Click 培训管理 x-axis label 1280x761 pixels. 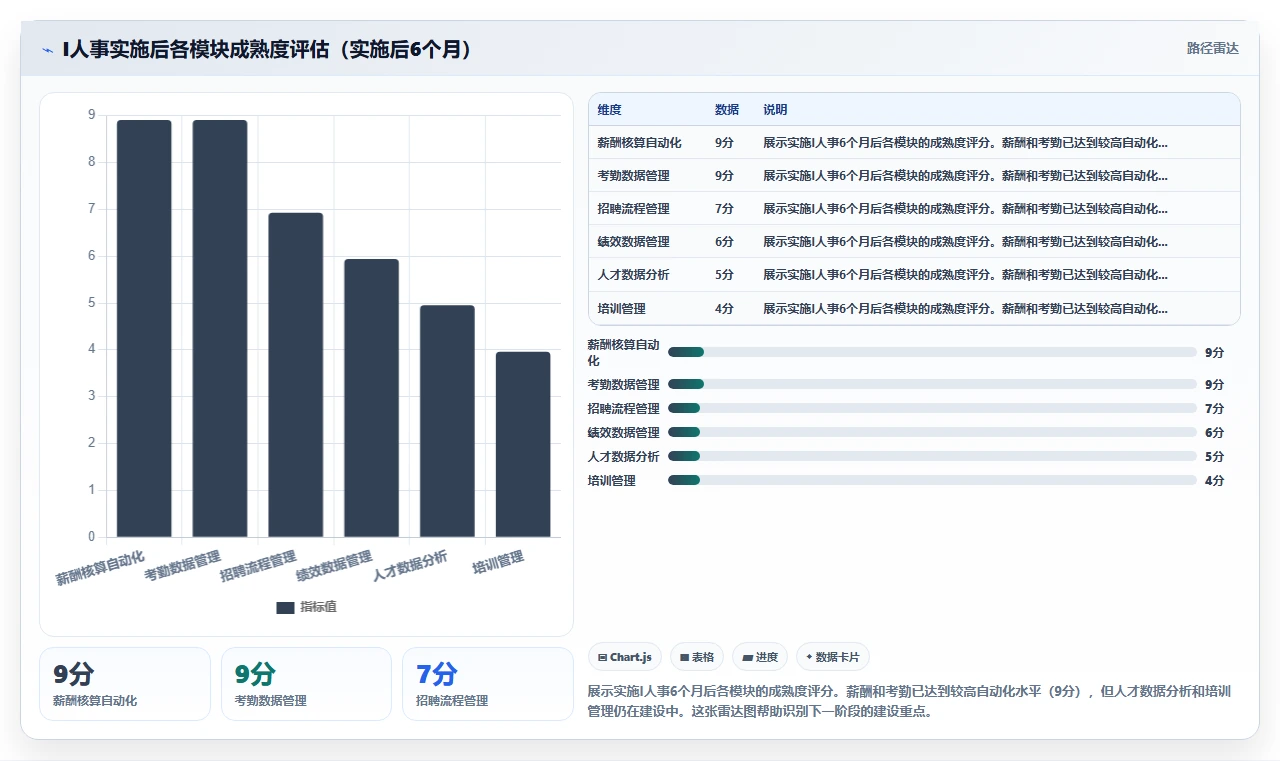[498, 562]
